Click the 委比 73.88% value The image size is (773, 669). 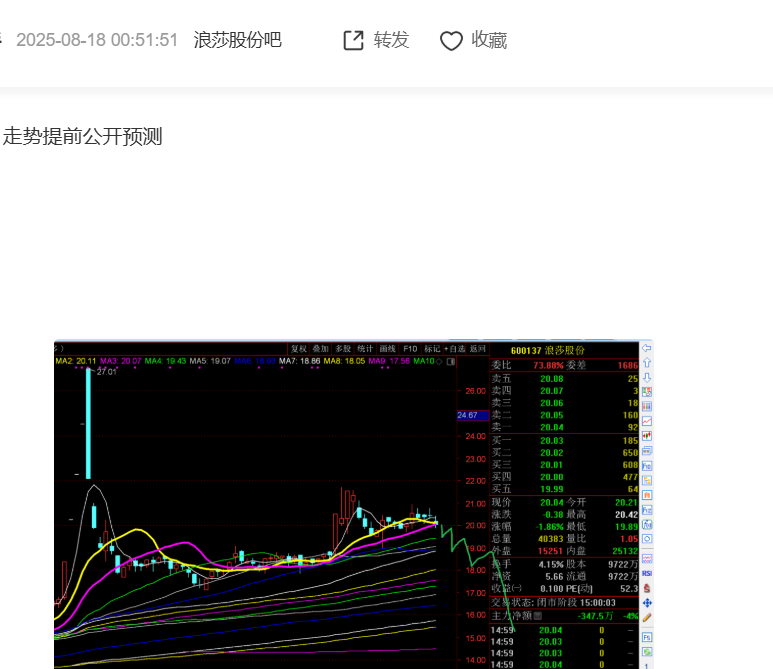(x=548, y=365)
